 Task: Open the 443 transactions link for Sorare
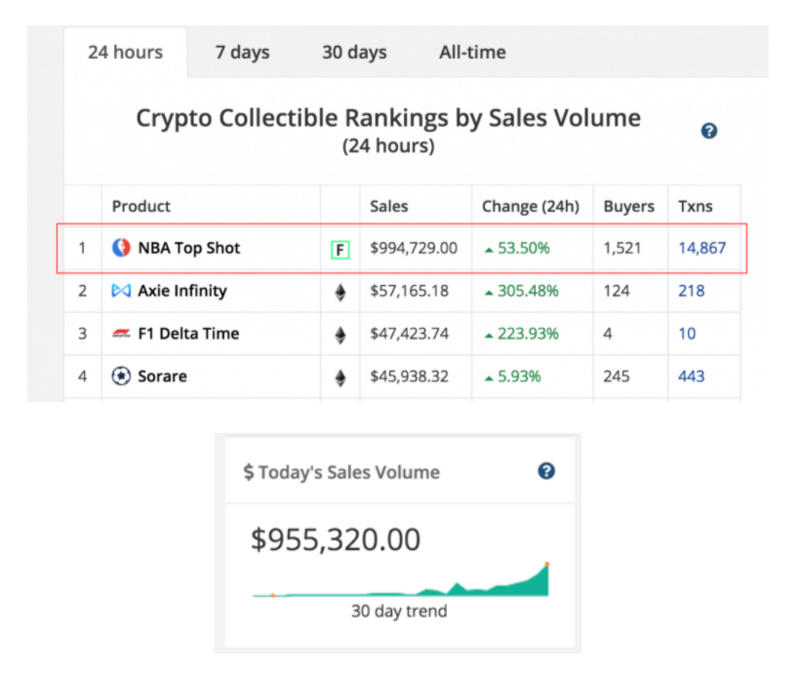click(x=691, y=377)
